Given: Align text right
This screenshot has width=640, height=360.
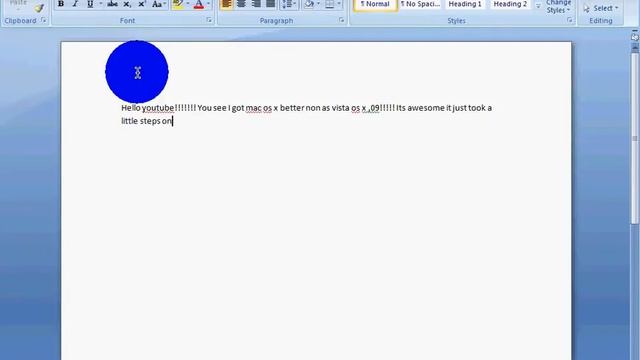Looking at the screenshot, I should coord(256,4).
